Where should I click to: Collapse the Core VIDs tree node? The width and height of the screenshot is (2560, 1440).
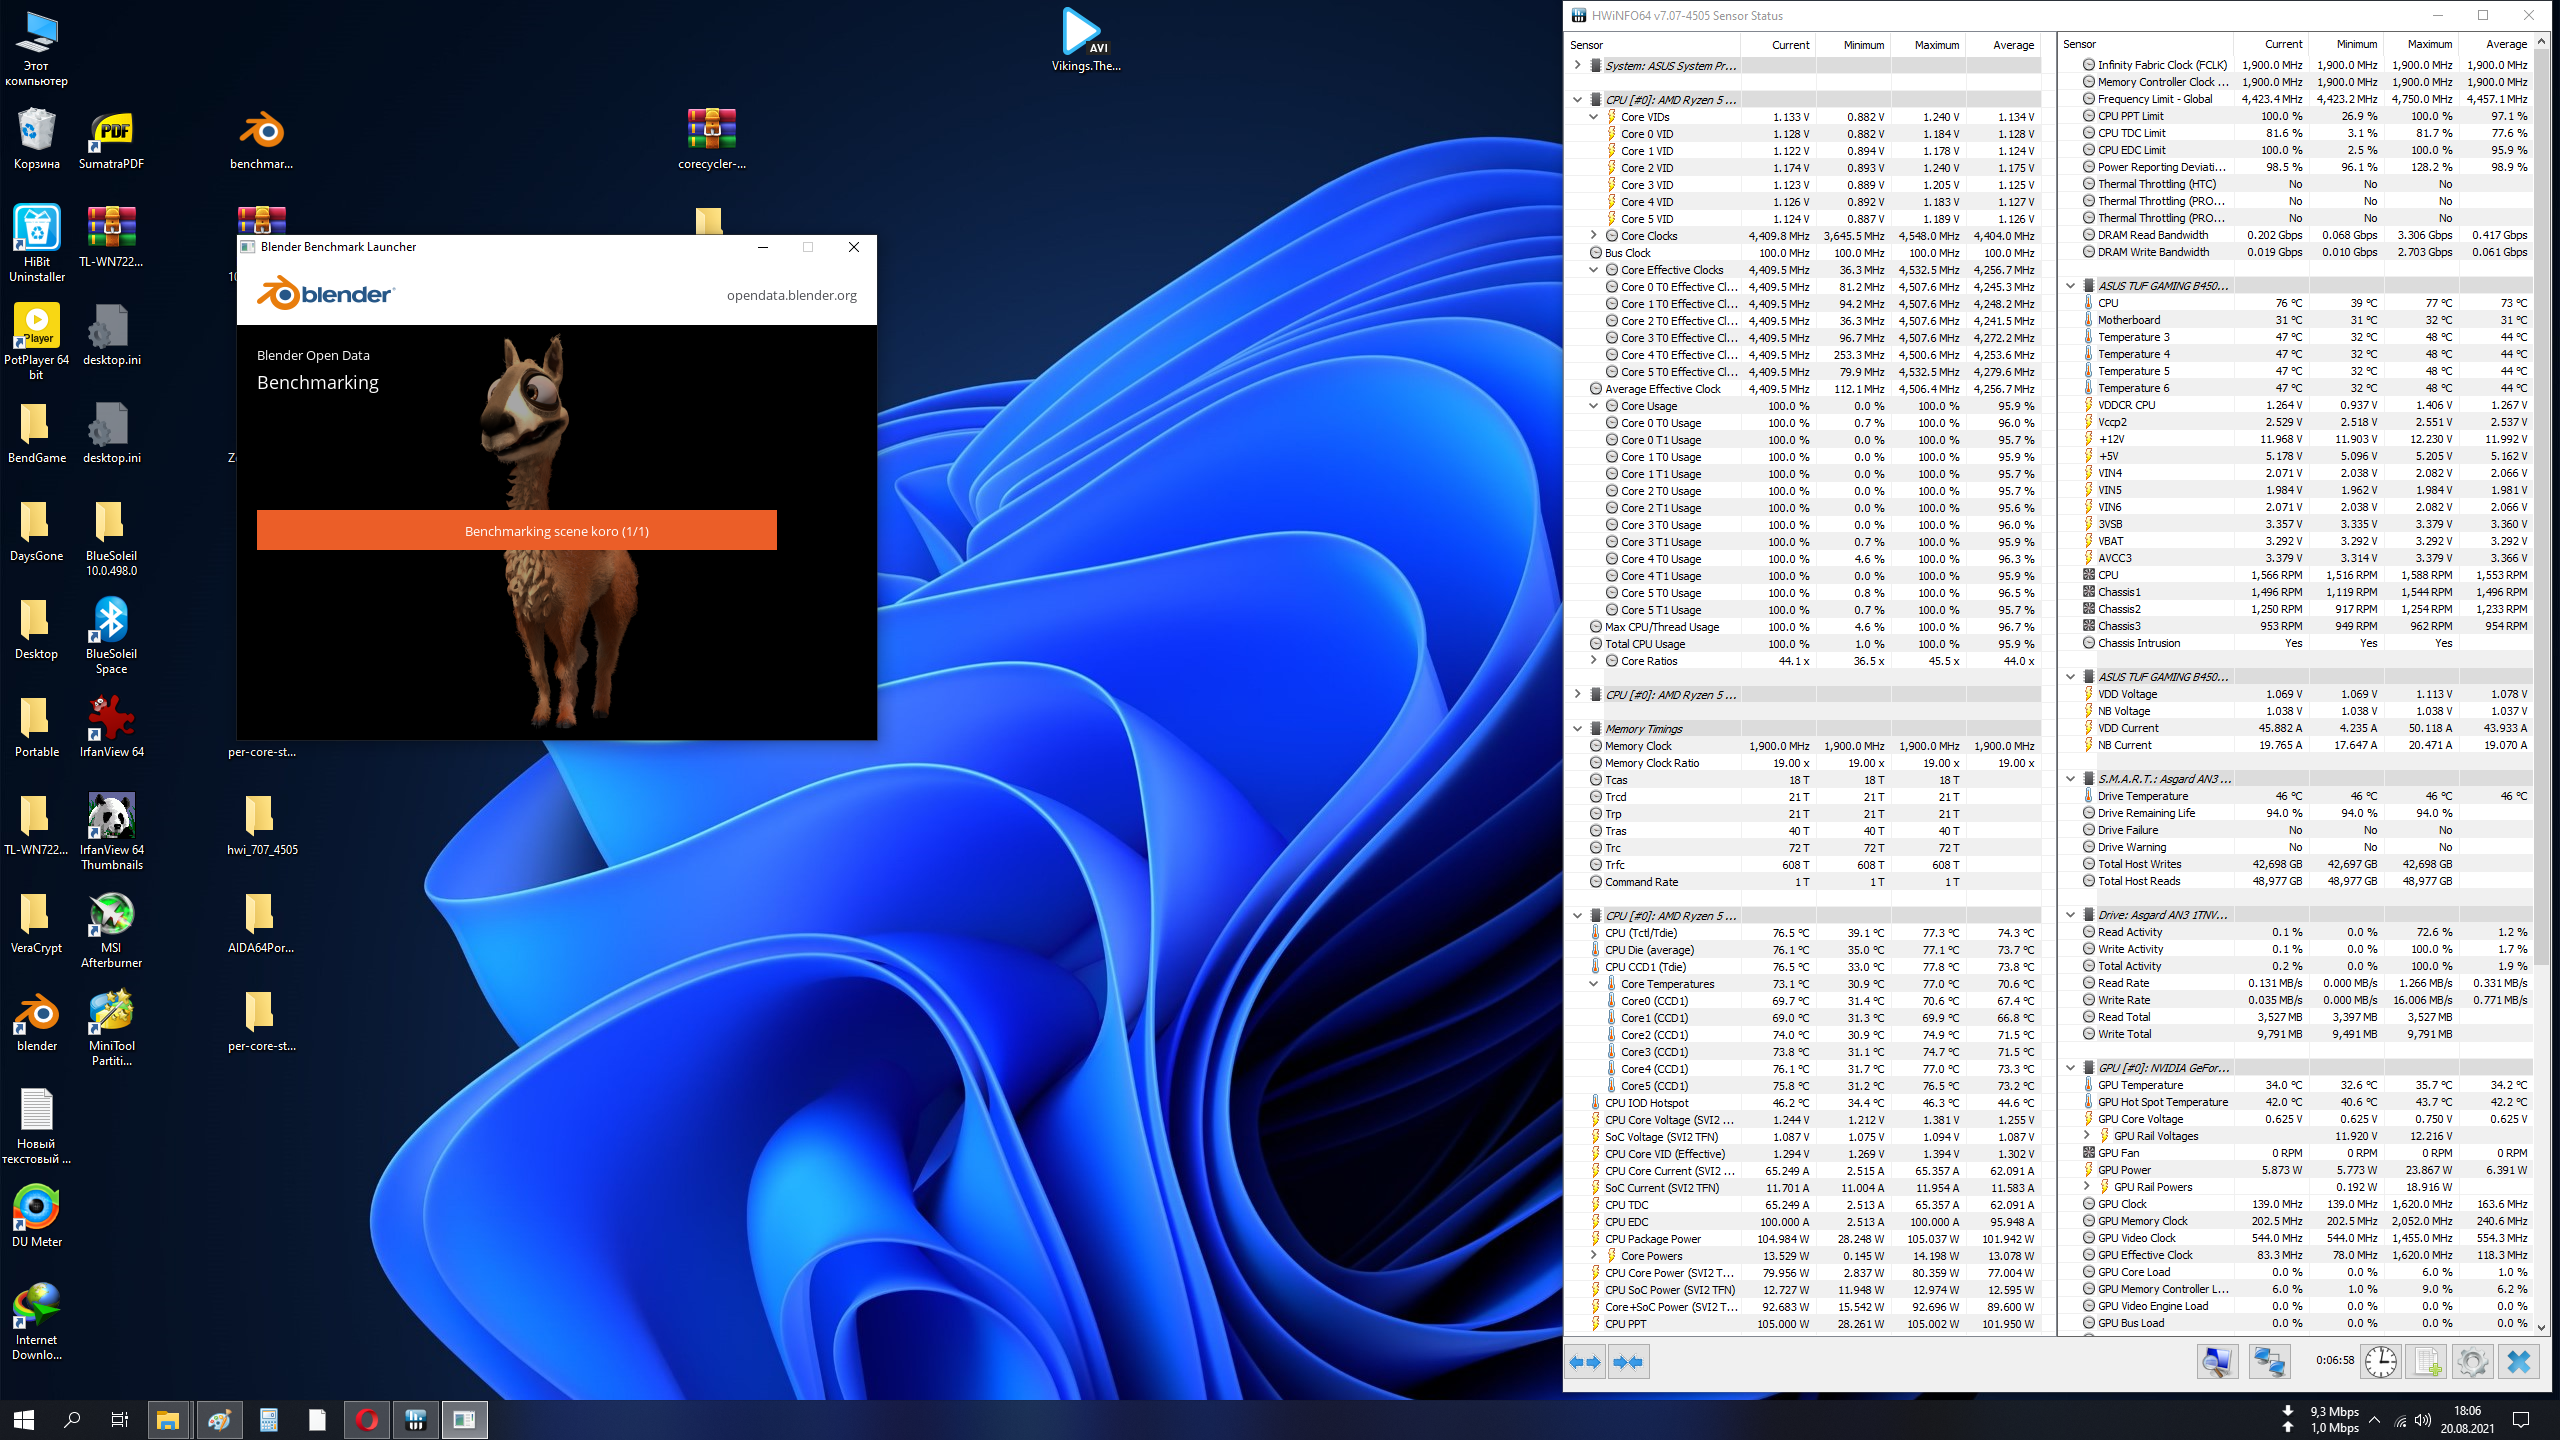pyautogui.click(x=1593, y=117)
